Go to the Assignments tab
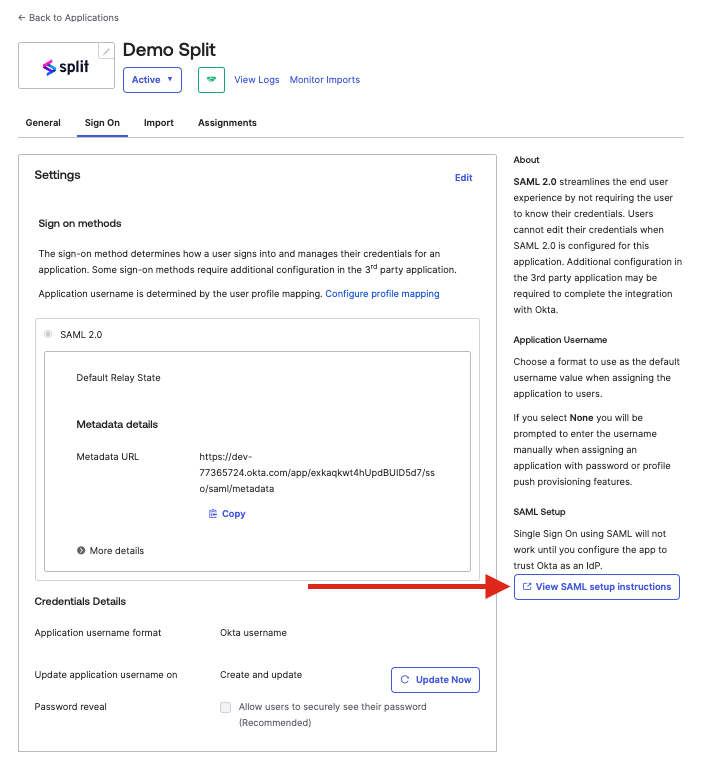 click(227, 123)
